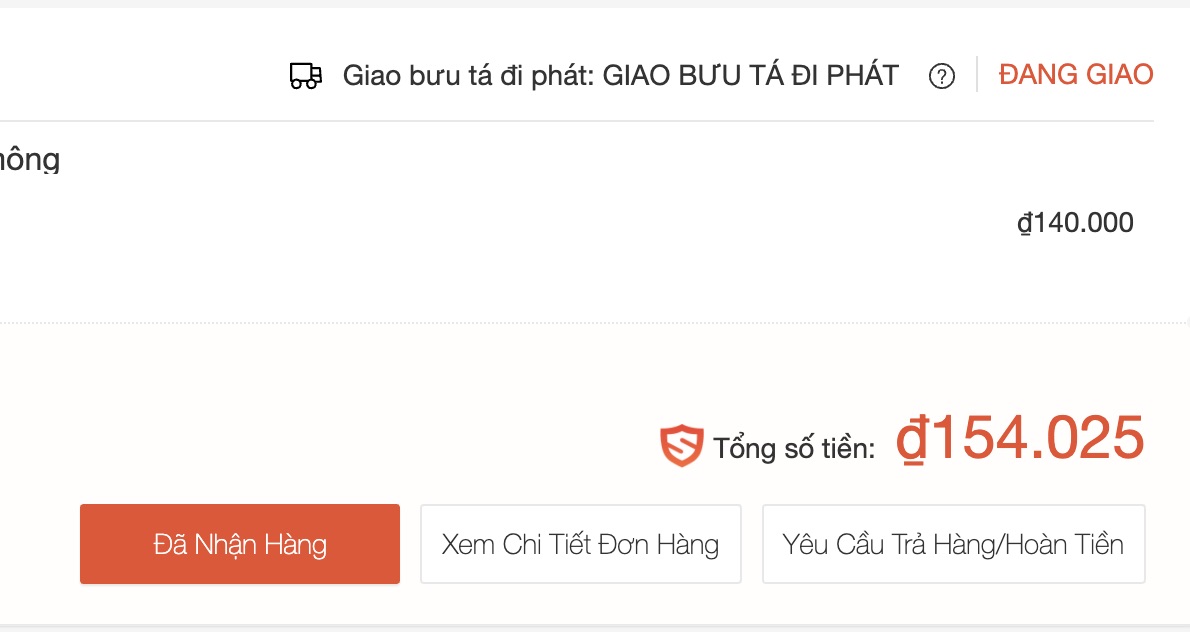Click the đ currency symbol of the total
This screenshot has height=632, width=1190.
[911, 440]
